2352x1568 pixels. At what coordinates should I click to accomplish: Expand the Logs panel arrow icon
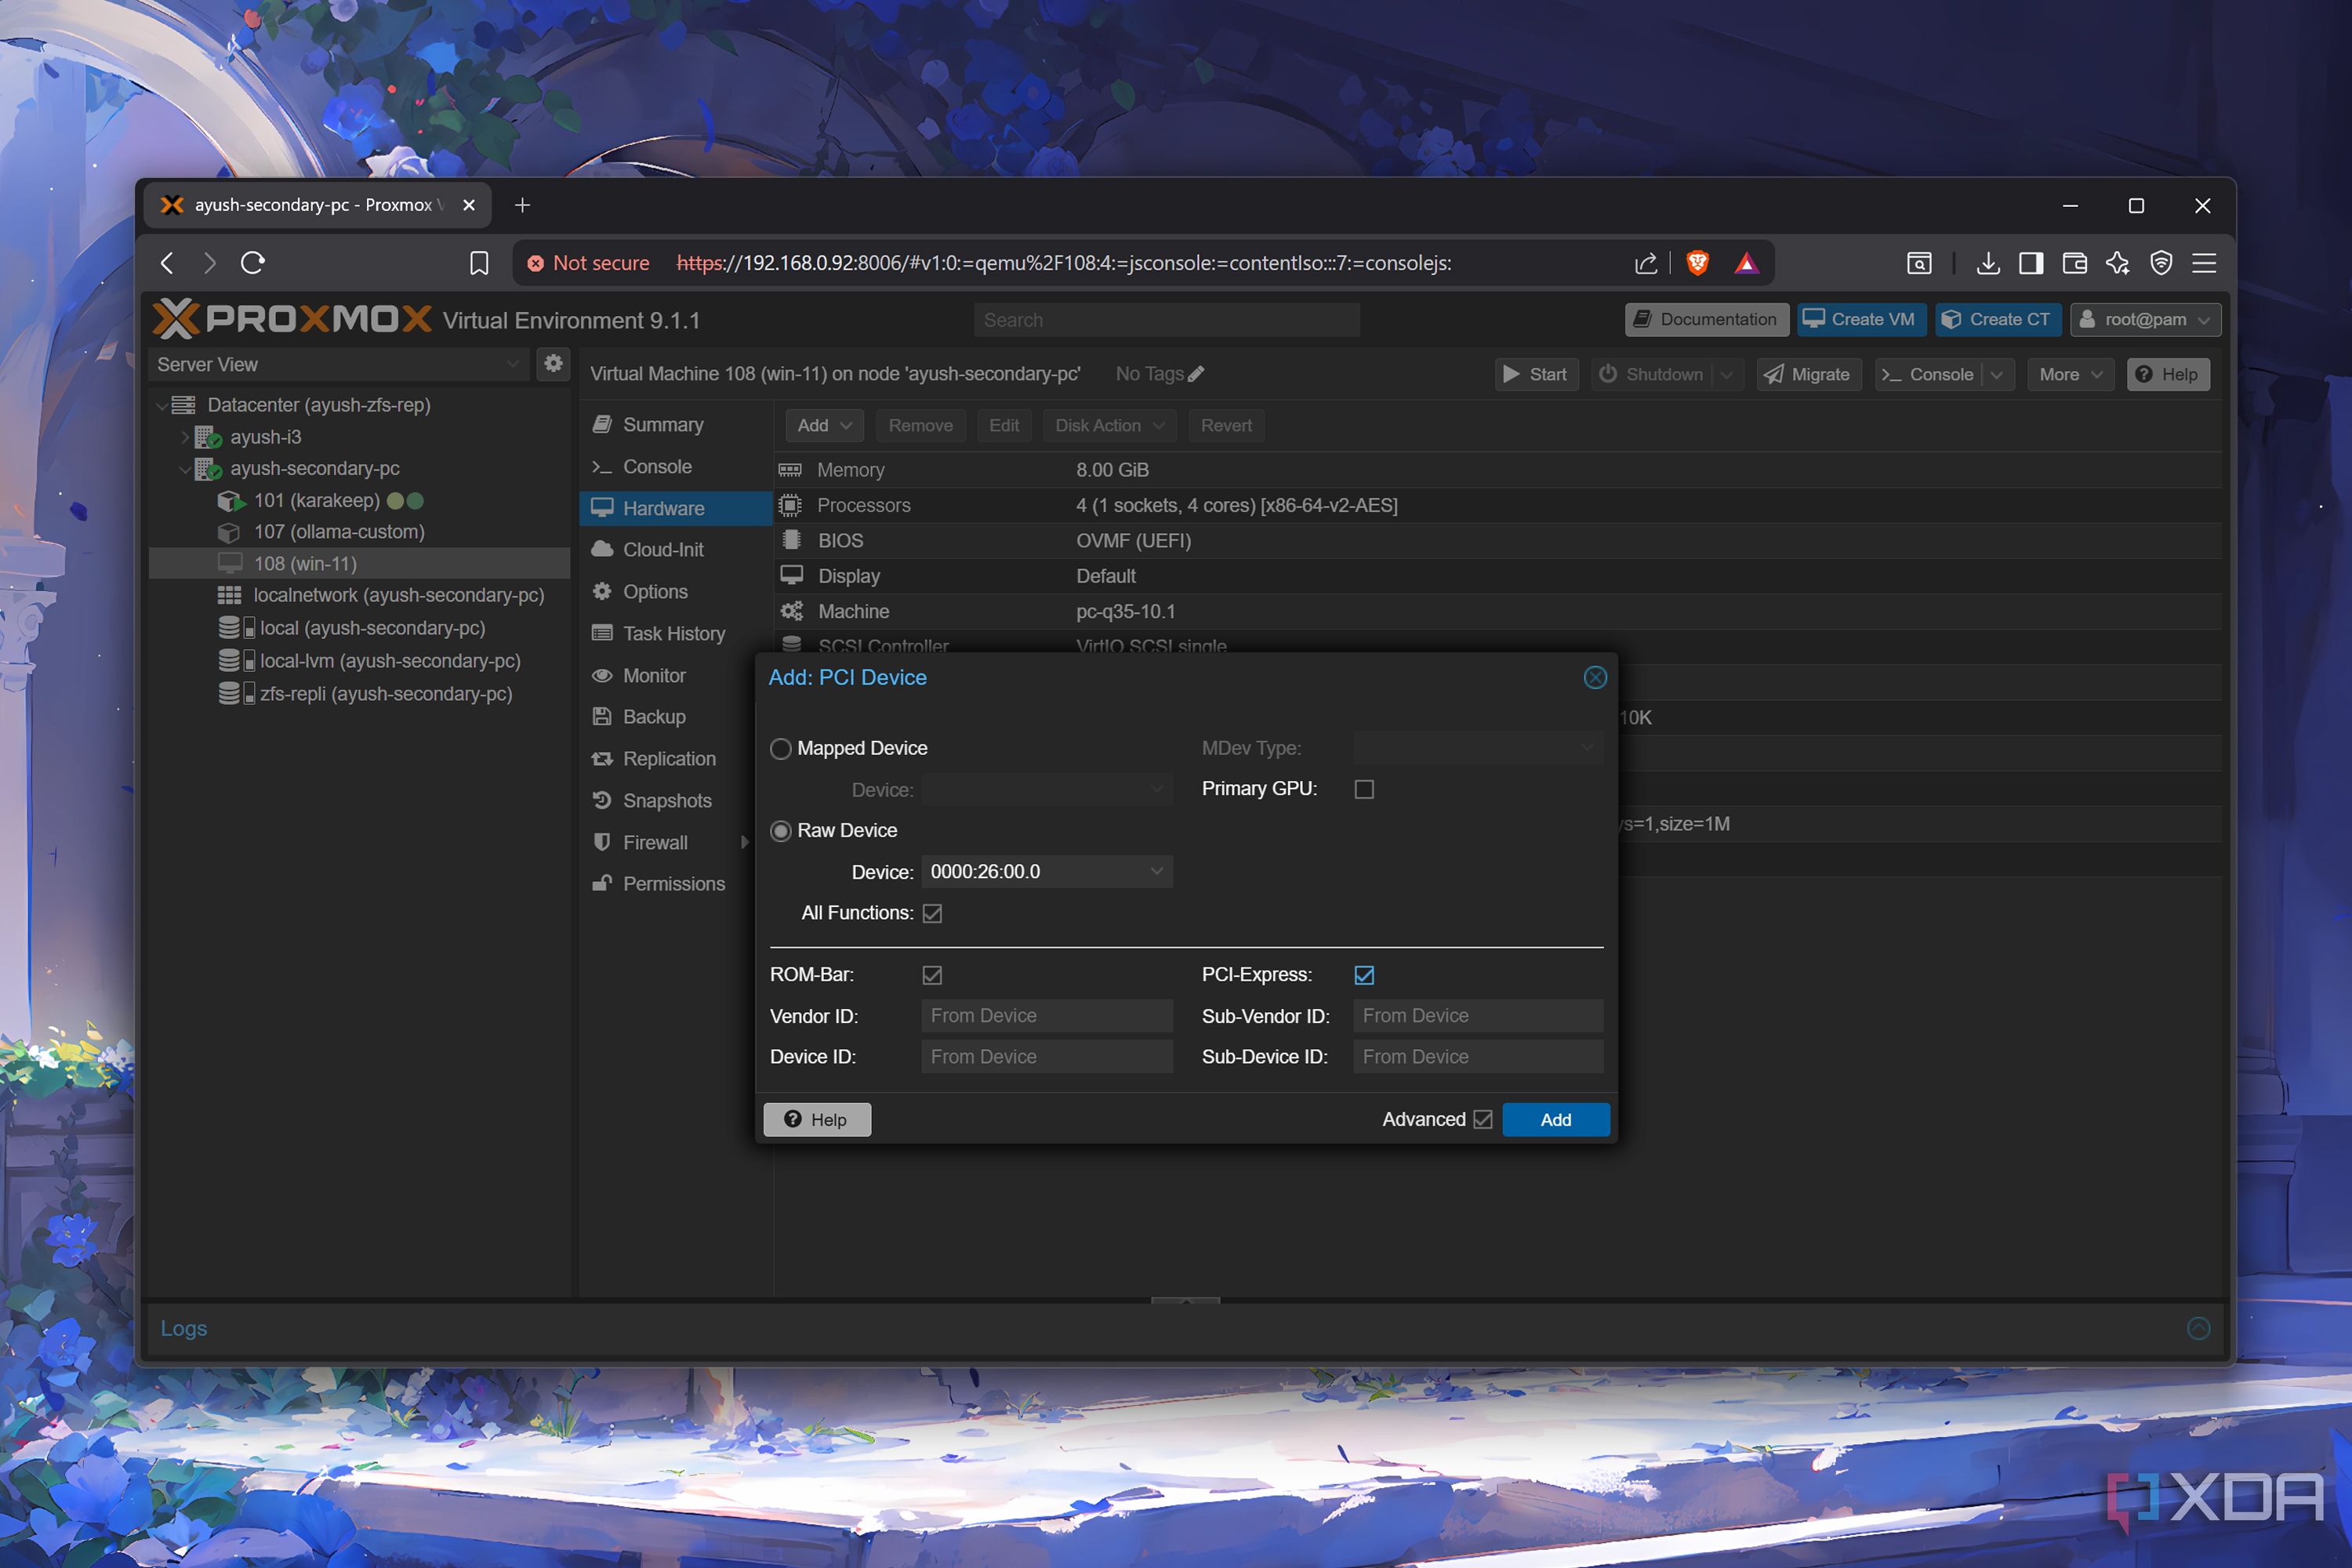pos(2198,1328)
